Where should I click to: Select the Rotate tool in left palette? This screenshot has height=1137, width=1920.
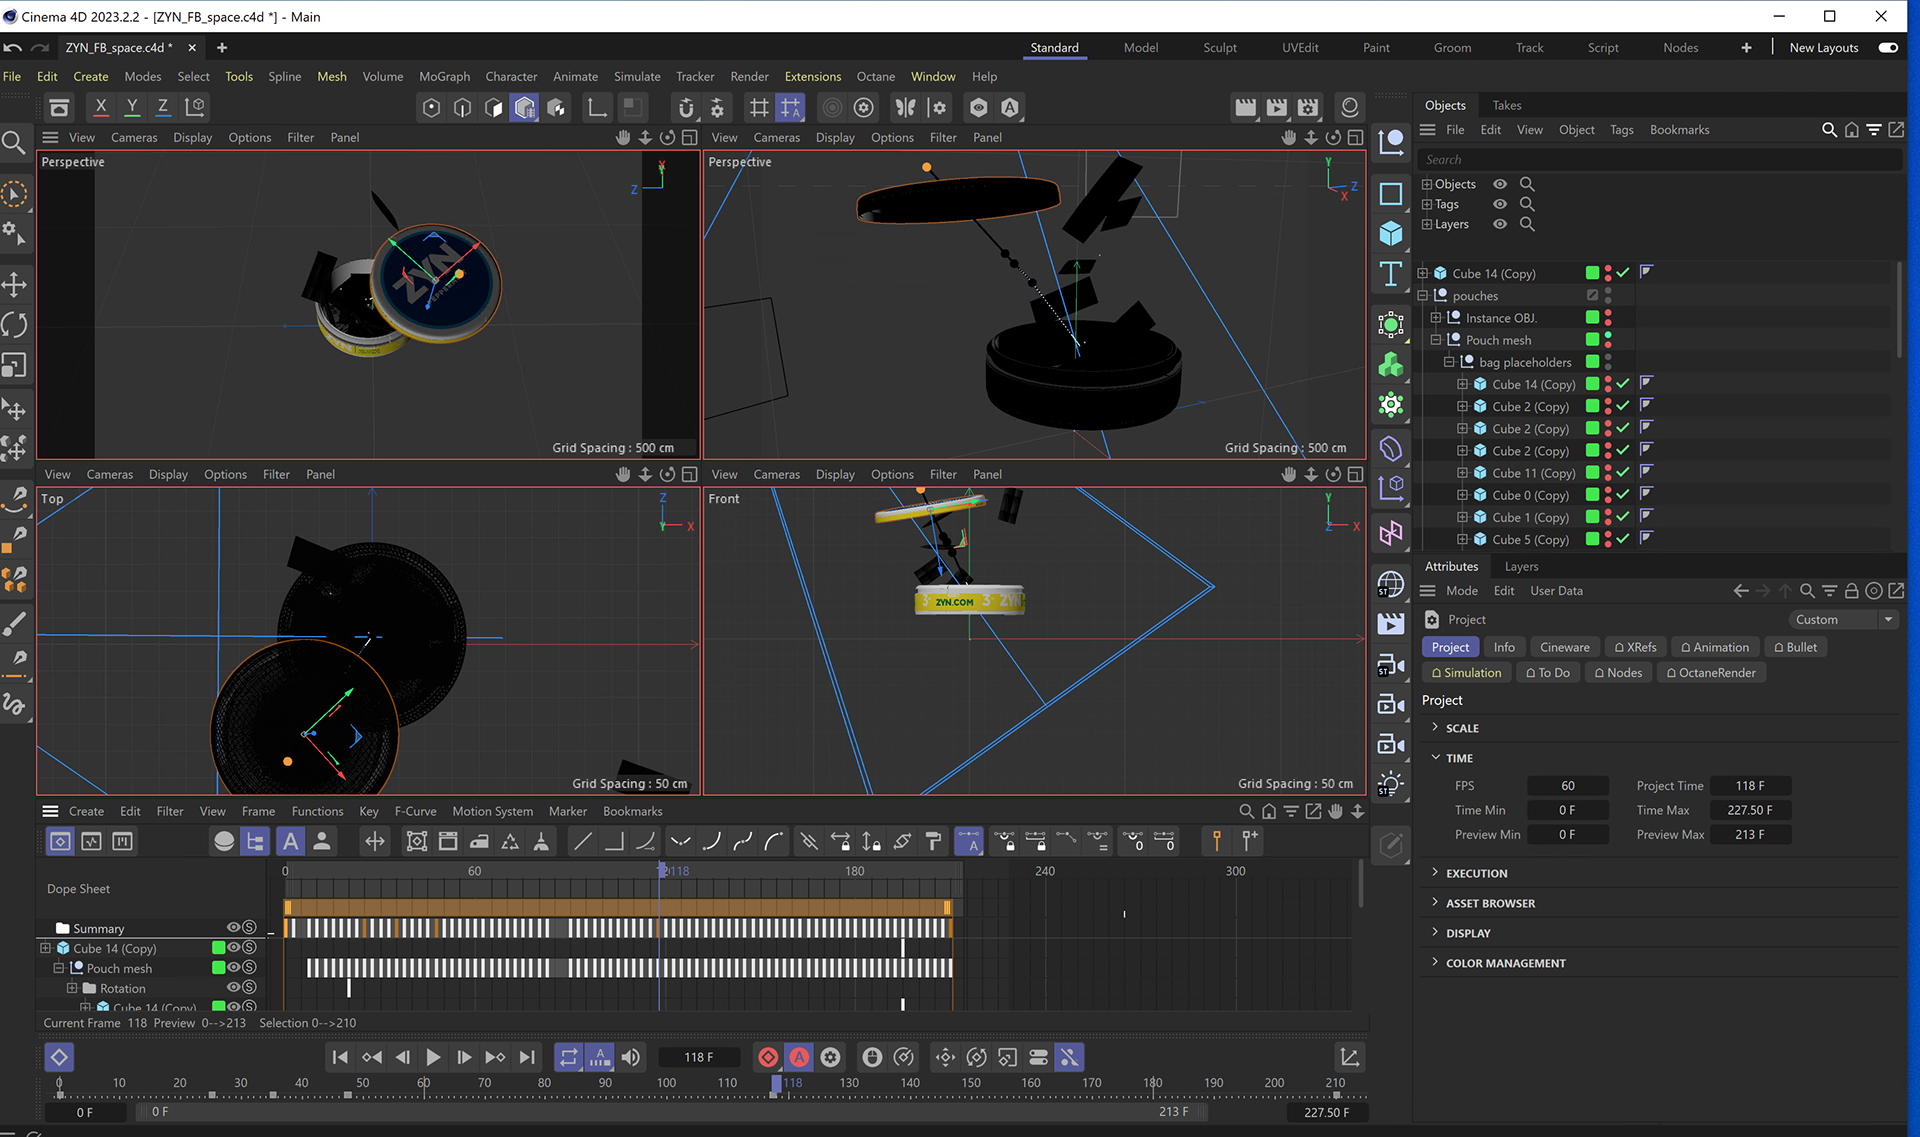coord(14,325)
